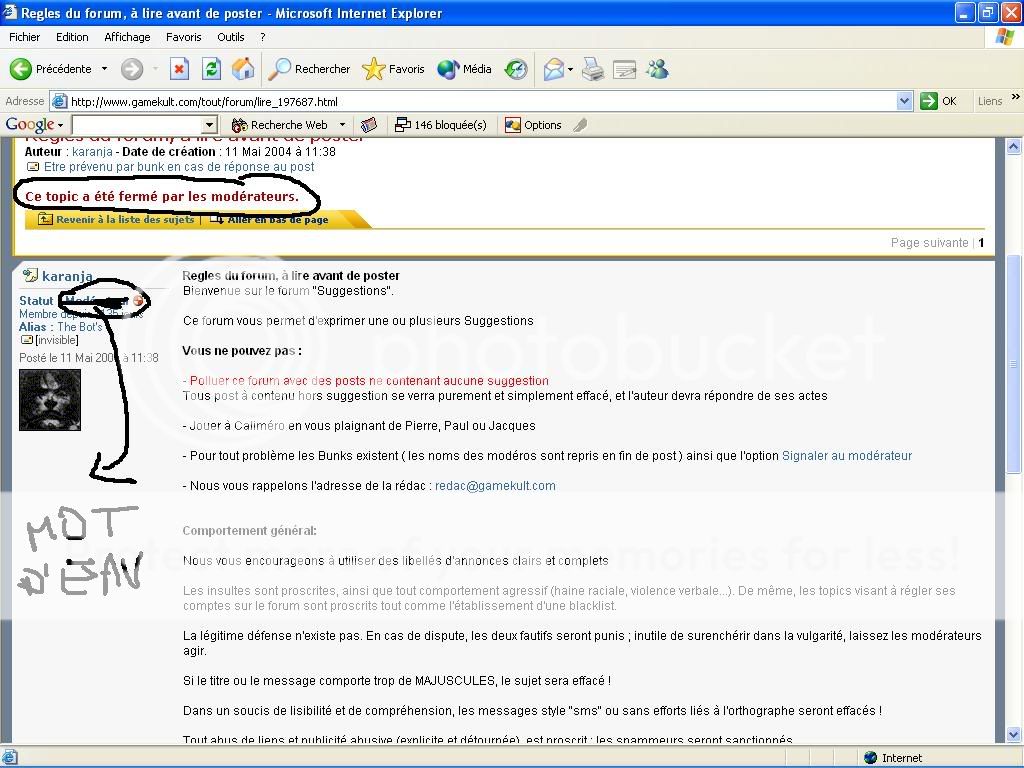Click the OK go button
The width and height of the screenshot is (1024, 768).
tap(939, 101)
